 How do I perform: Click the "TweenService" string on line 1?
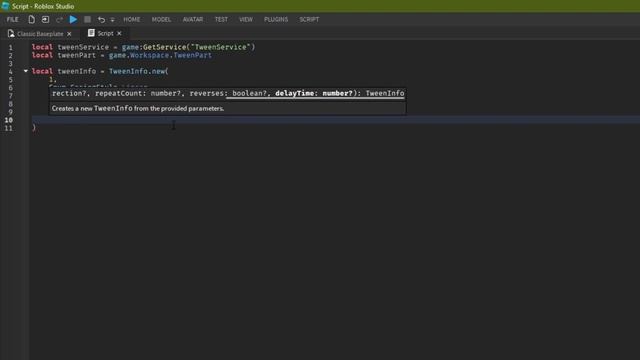click(x=220, y=47)
